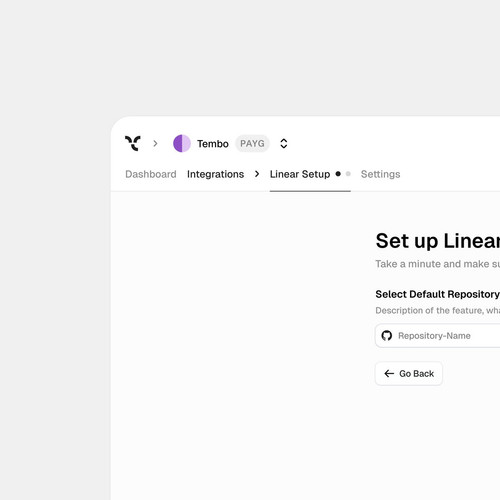Open the Repository-Name selector field
This screenshot has height=500, width=500.
pos(437,335)
